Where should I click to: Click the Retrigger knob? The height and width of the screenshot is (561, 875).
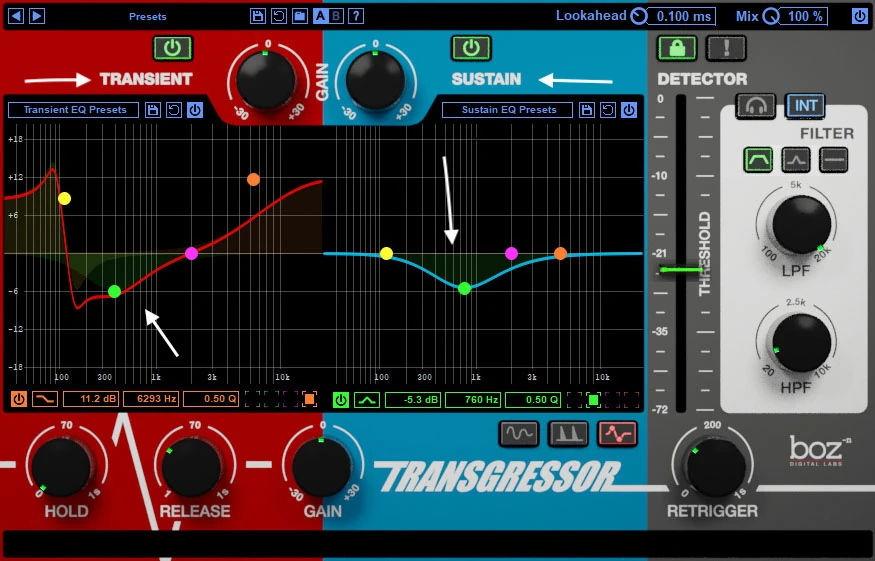pyautogui.click(x=717, y=467)
